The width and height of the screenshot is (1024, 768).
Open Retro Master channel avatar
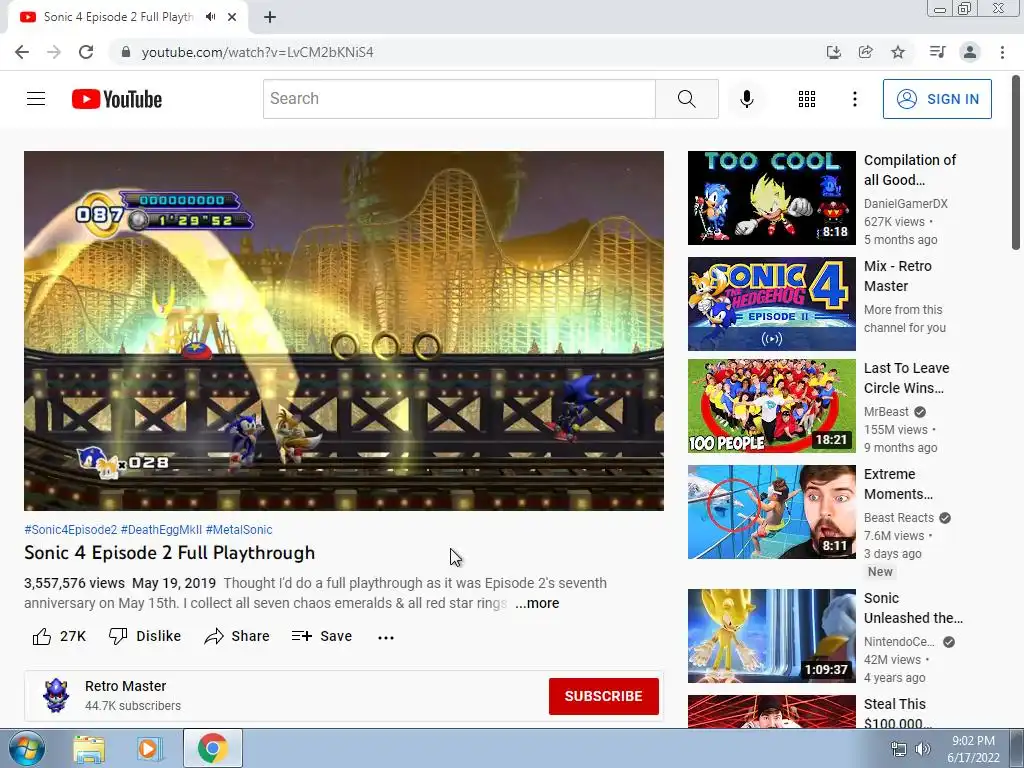(x=56, y=696)
